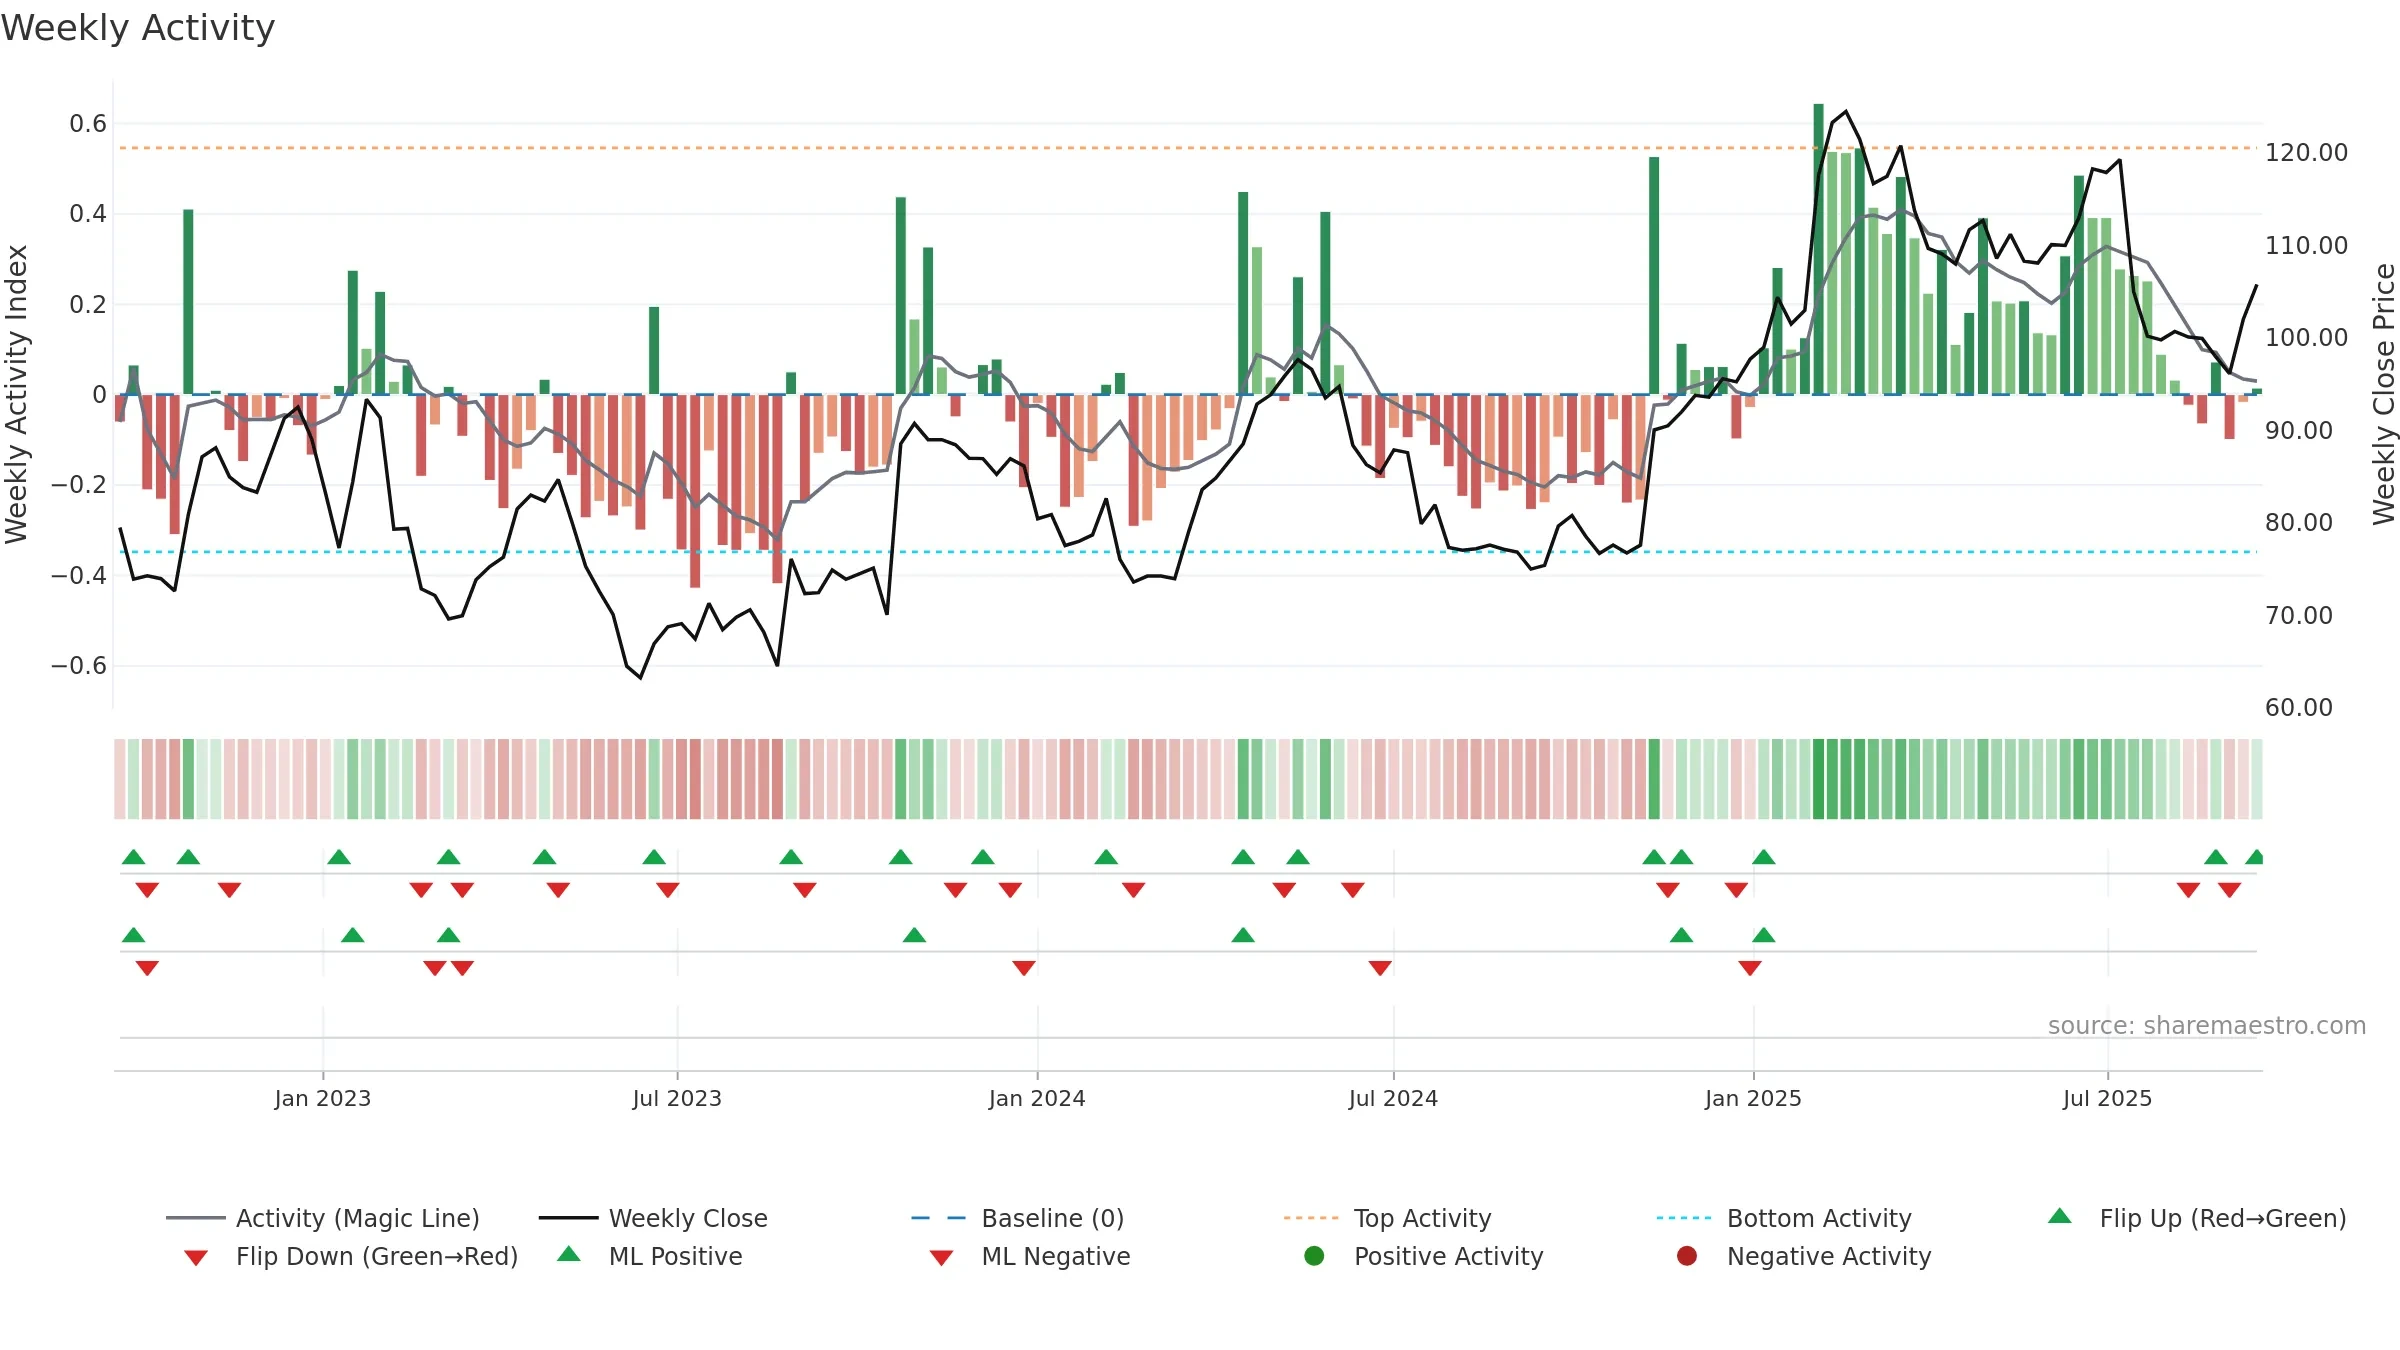
Task: Toggle the 'Flip Down (Green→Red)' legend label
Action: pyautogui.click(x=377, y=1256)
